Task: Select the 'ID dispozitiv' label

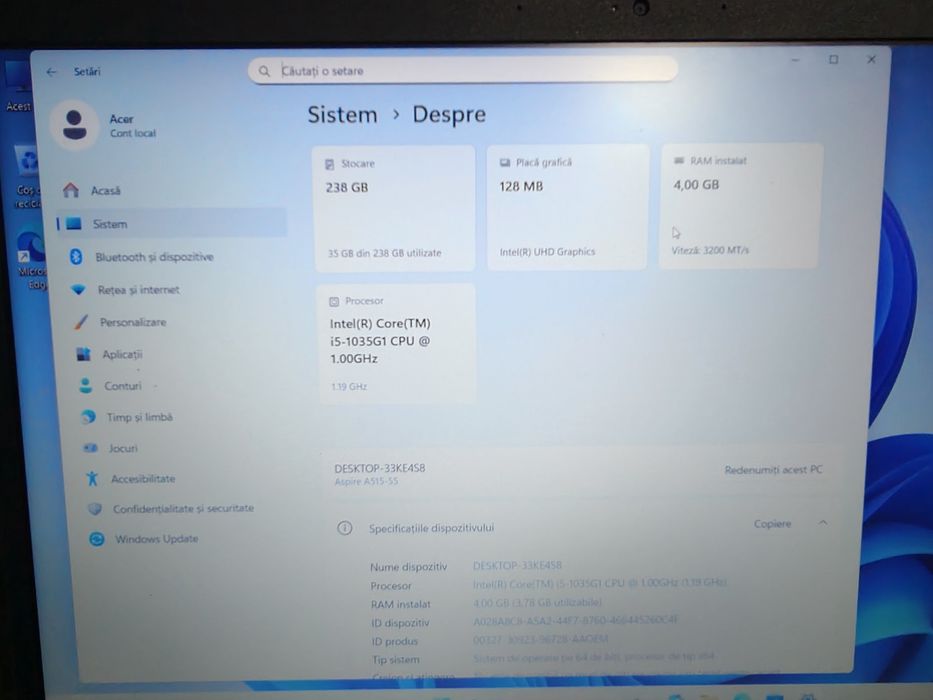Action: coord(399,623)
